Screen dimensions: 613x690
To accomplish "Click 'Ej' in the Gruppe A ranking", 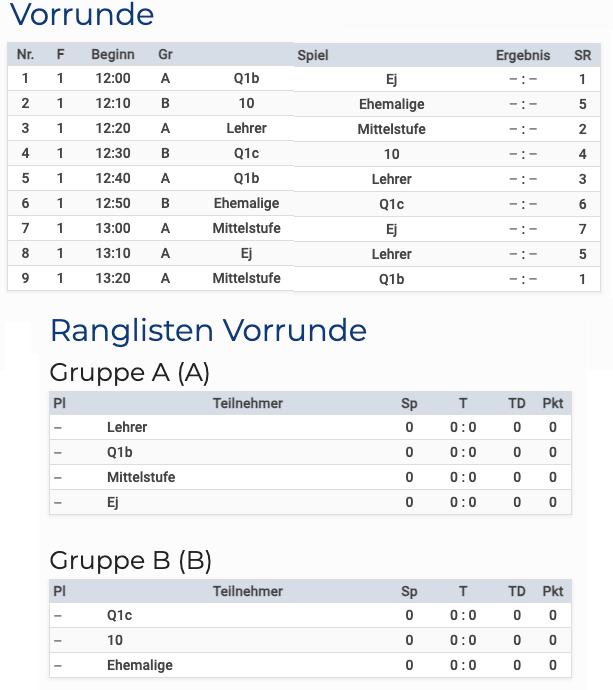I will [x=113, y=503].
